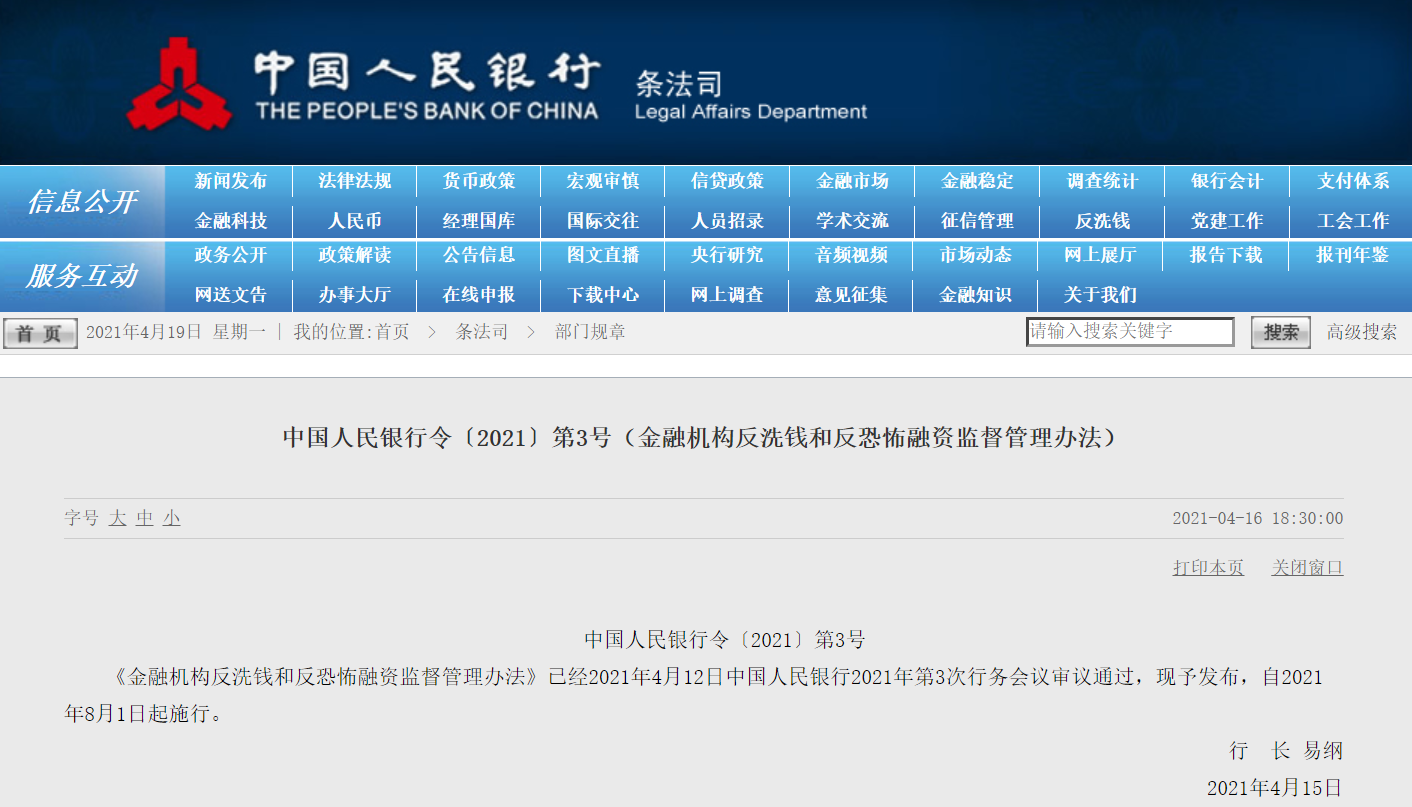This screenshot has height=807, width=1412.
Task: Go to the 人民币 page
Action: pos(355,221)
